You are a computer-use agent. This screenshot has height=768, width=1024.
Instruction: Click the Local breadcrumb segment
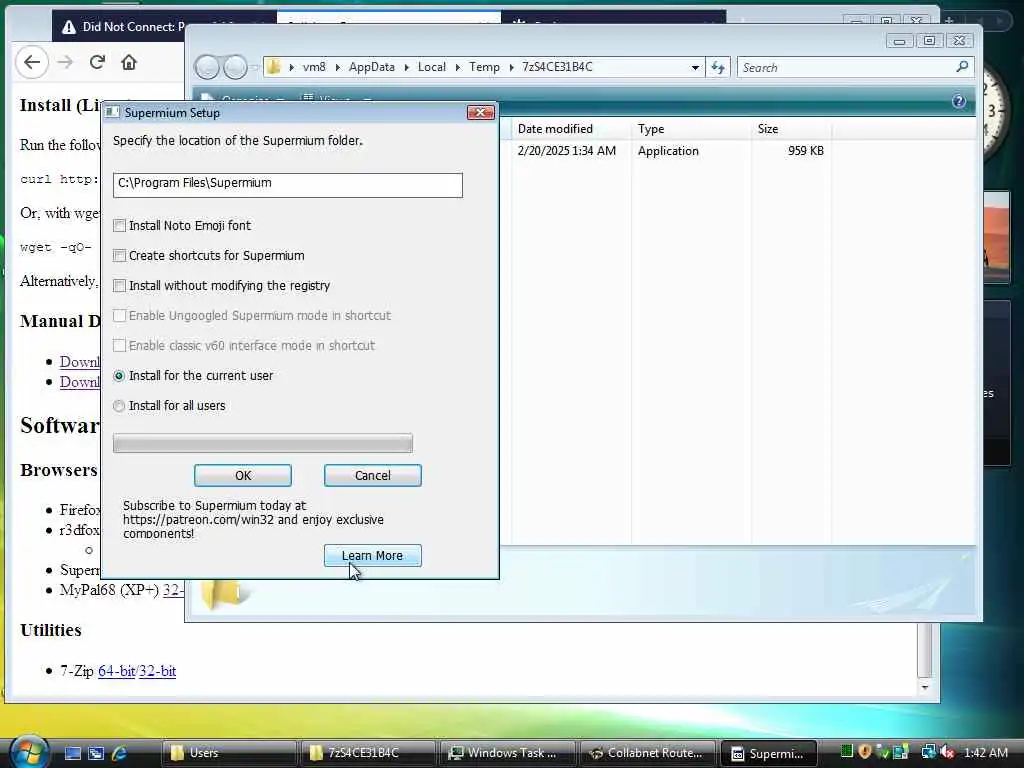(432, 67)
